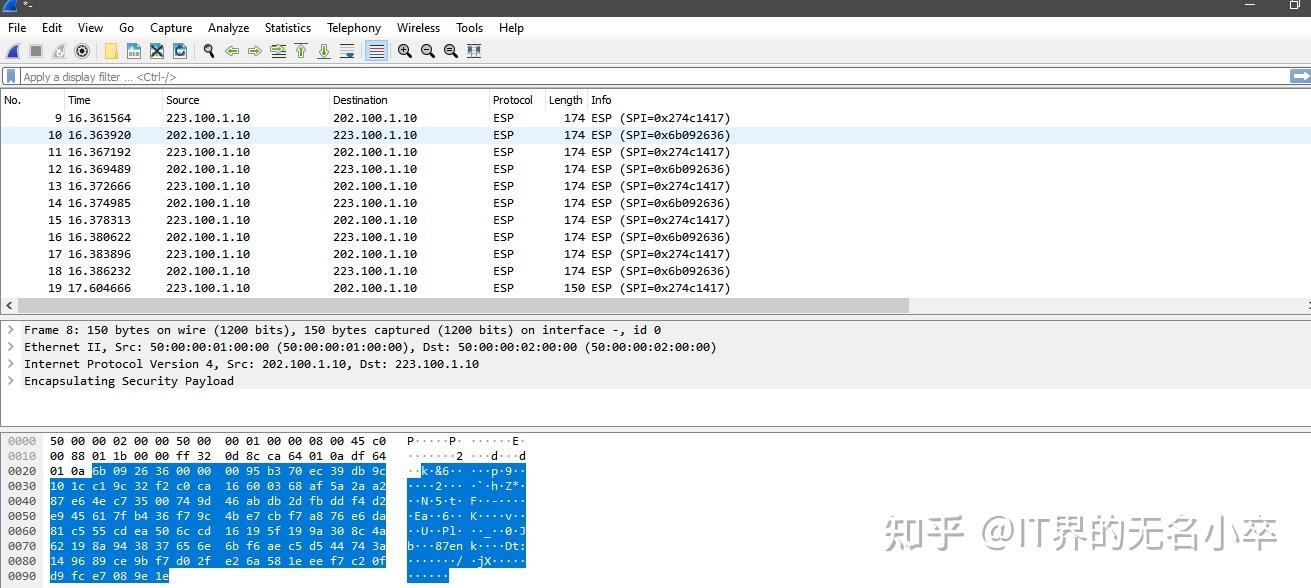Image resolution: width=1311 pixels, height=588 pixels.
Task: Click the display filter input field
Action: pos(654,77)
